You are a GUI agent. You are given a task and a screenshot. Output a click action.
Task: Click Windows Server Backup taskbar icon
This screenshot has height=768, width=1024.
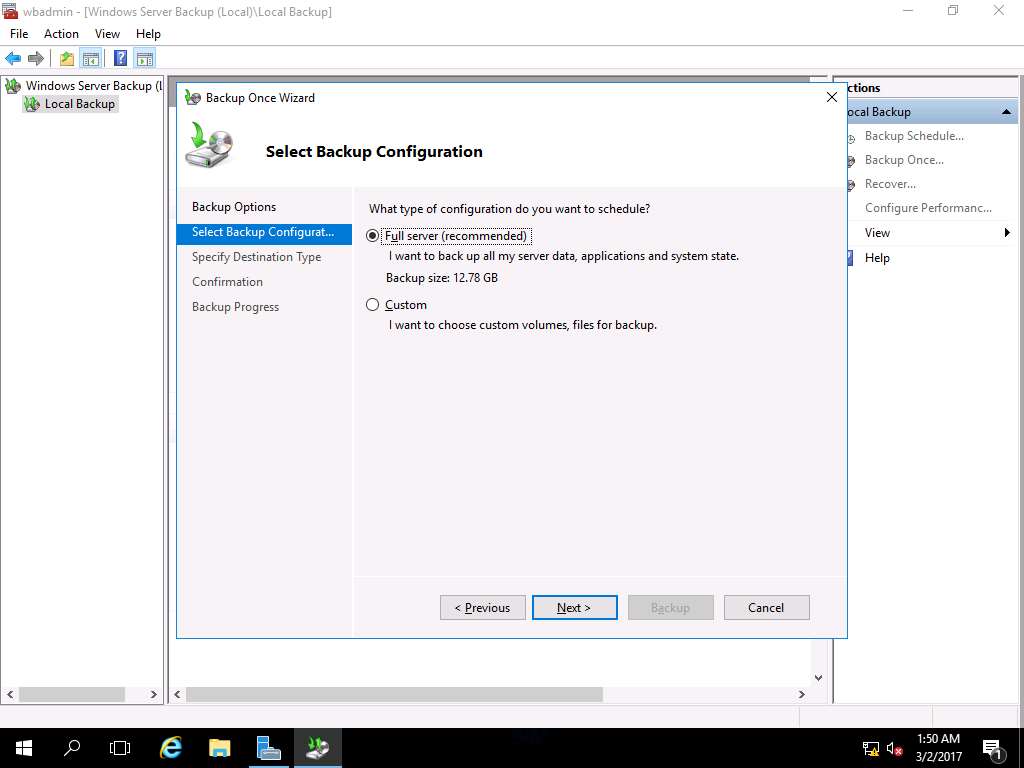(x=318, y=748)
